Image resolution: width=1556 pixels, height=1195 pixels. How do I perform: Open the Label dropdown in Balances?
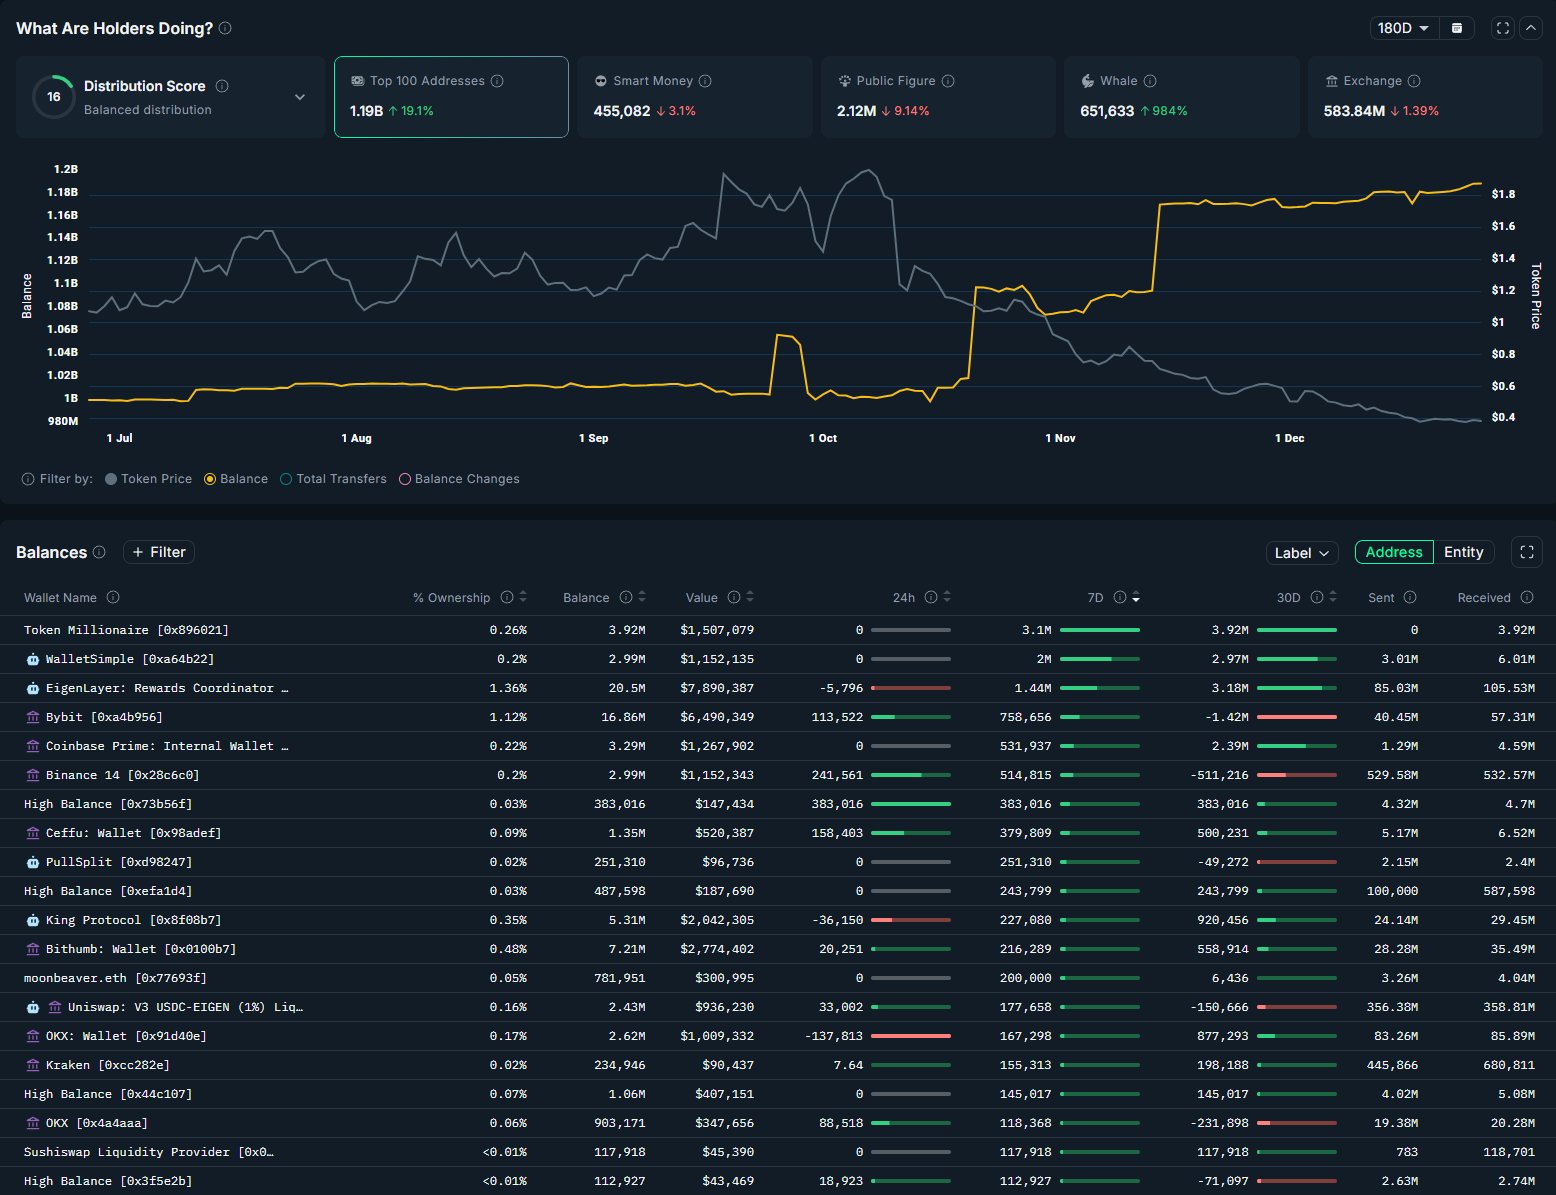[x=1301, y=553]
